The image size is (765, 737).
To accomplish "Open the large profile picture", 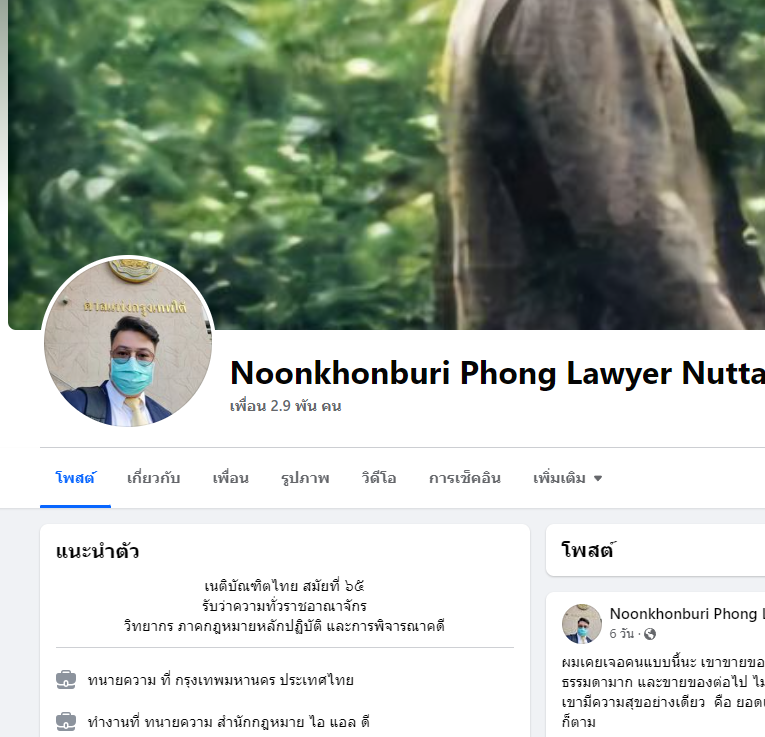I will point(128,341).
